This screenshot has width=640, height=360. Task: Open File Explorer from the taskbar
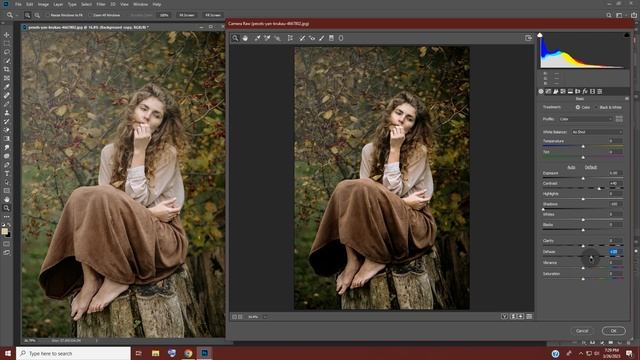pyautogui.click(x=156, y=353)
